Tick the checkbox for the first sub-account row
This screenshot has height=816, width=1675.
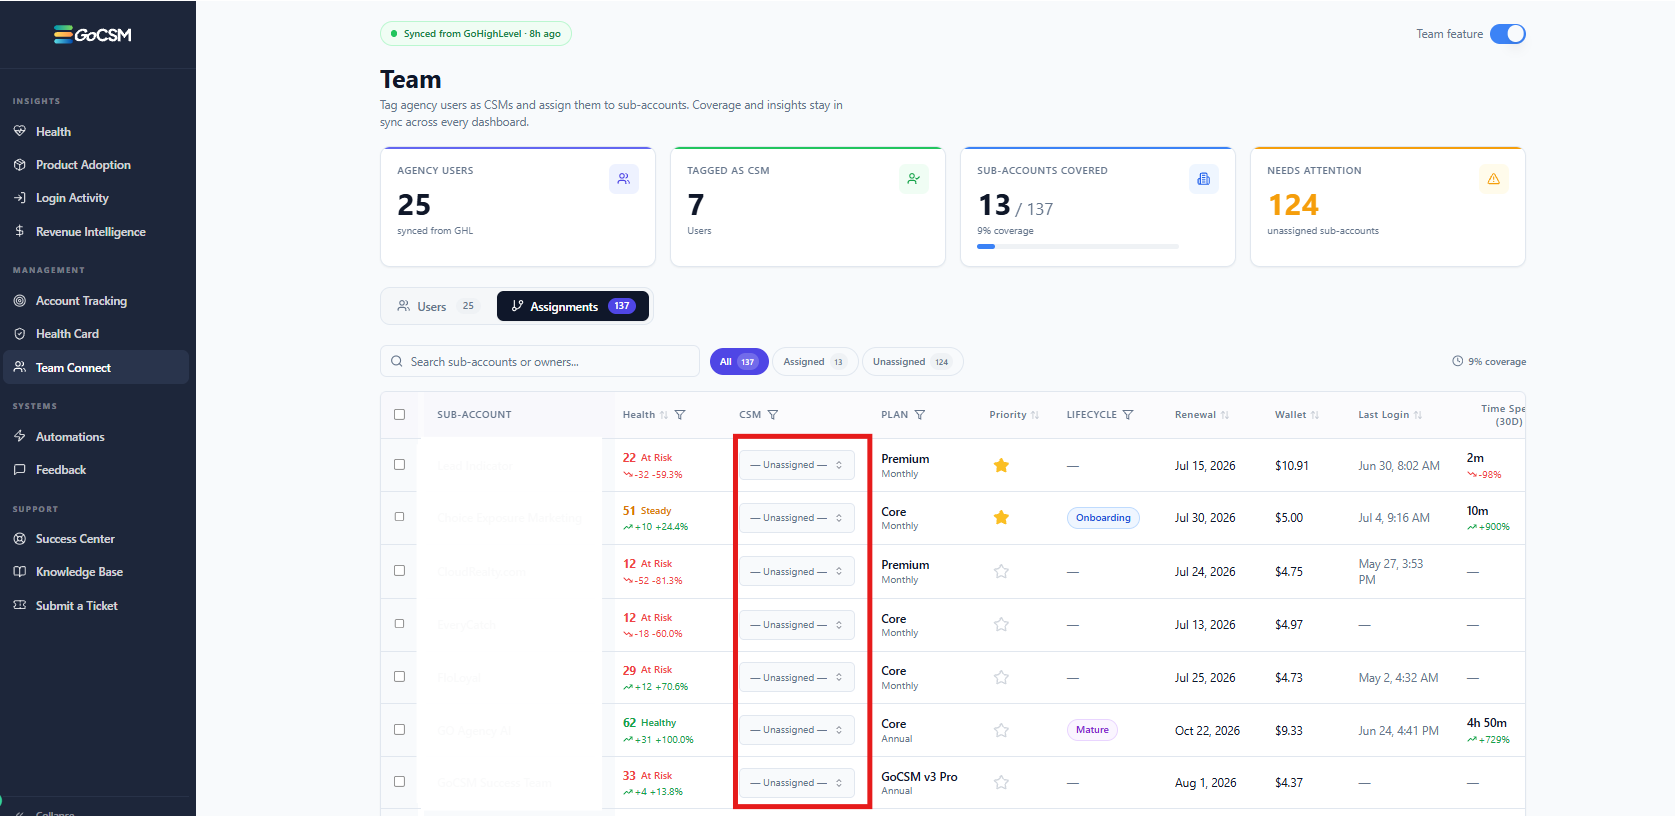pos(400,465)
